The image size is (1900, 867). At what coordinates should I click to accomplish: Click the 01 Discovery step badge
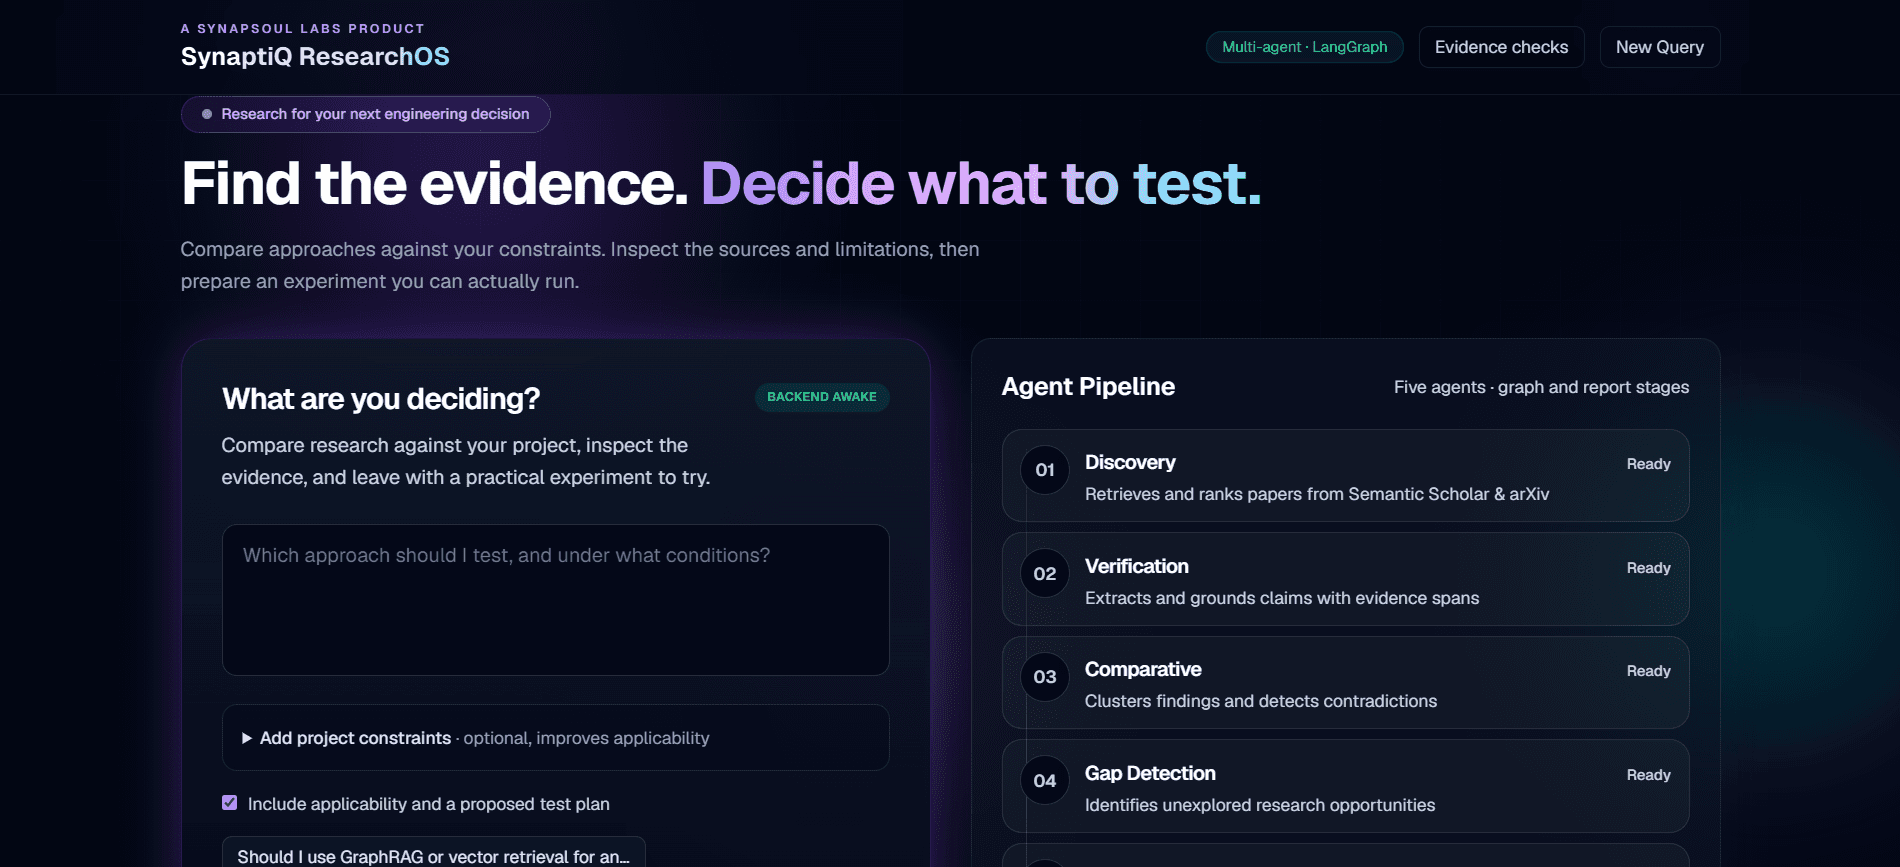tap(1045, 470)
